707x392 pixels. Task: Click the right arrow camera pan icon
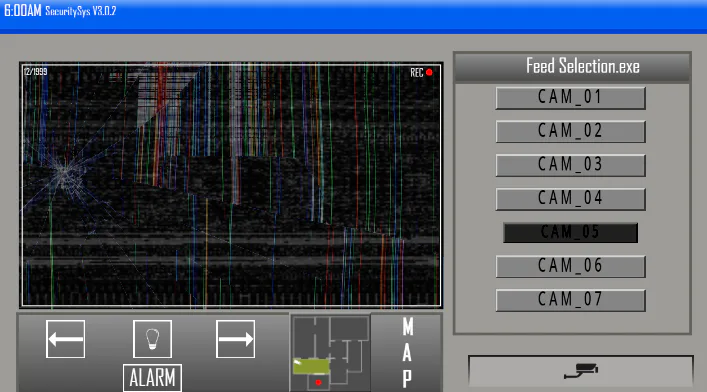pos(235,339)
